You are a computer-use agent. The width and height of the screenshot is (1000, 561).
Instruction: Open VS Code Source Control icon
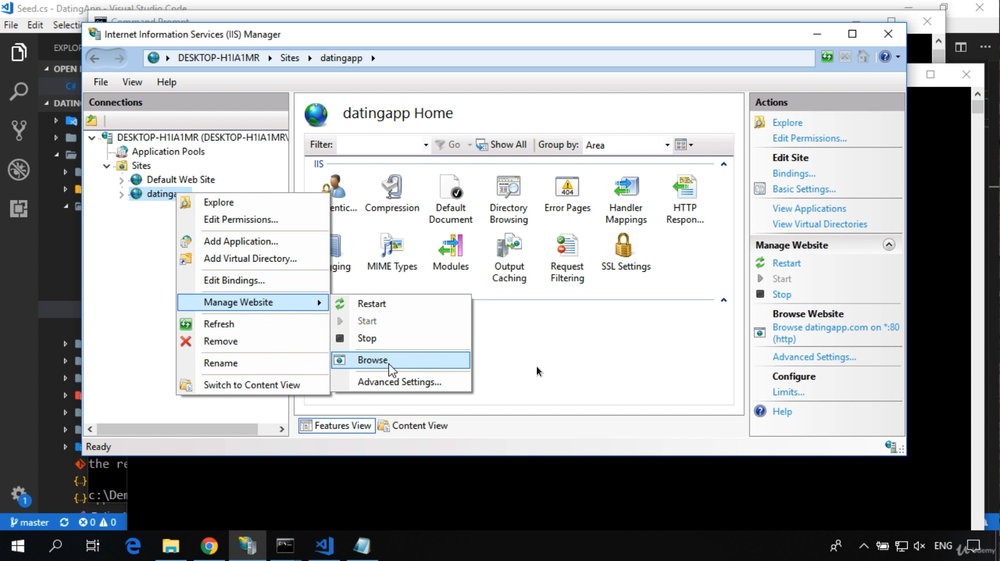[x=18, y=130]
